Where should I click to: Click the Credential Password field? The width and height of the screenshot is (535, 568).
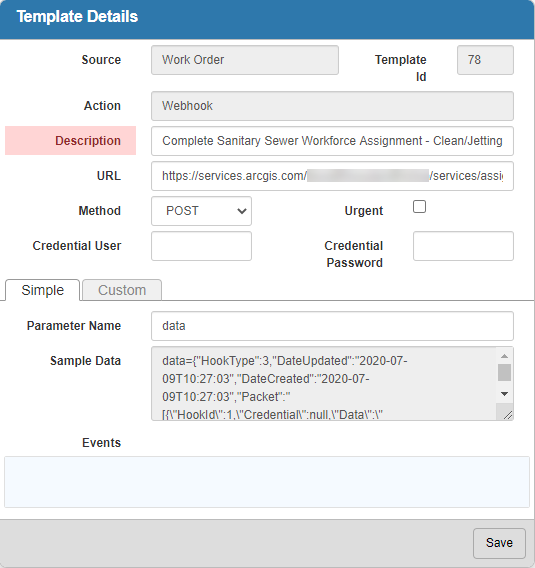[x=463, y=246]
